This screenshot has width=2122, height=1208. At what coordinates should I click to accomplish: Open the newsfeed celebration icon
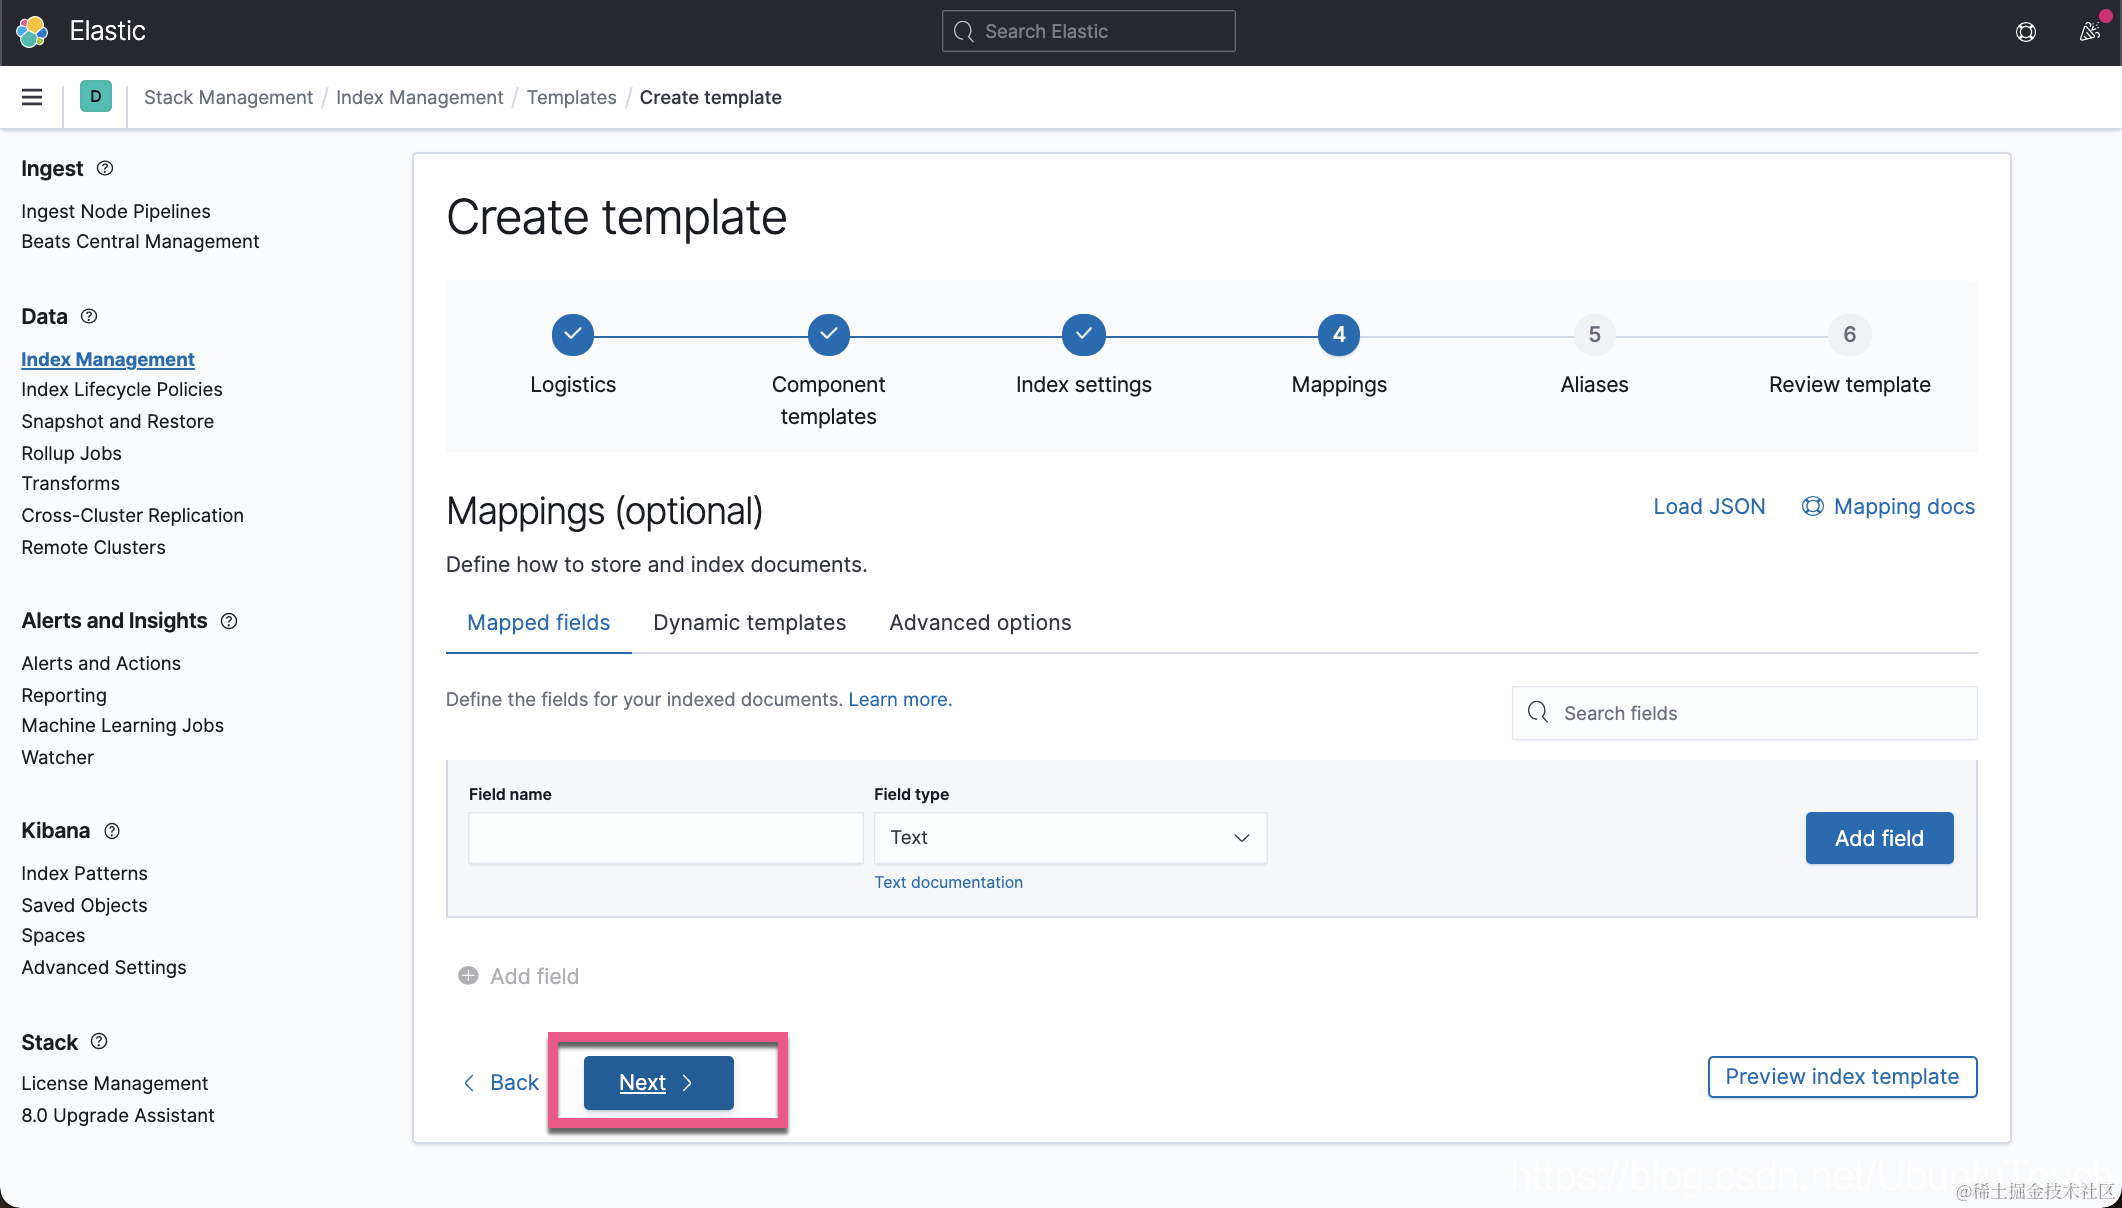tap(2089, 32)
